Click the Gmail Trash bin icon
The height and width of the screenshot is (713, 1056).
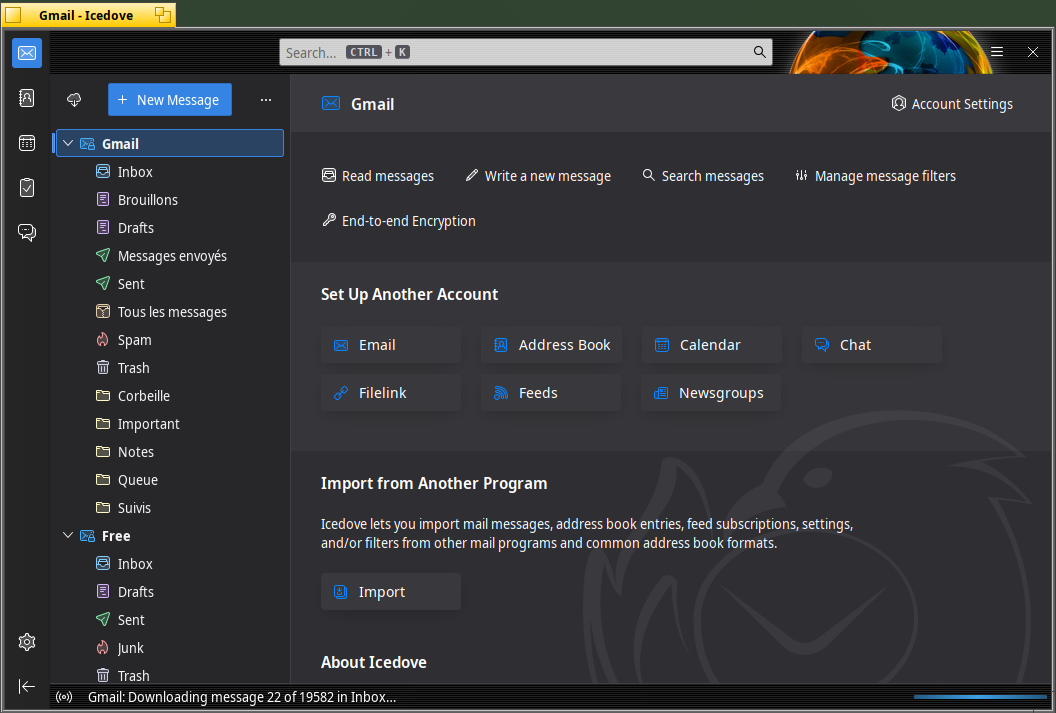click(x=103, y=368)
